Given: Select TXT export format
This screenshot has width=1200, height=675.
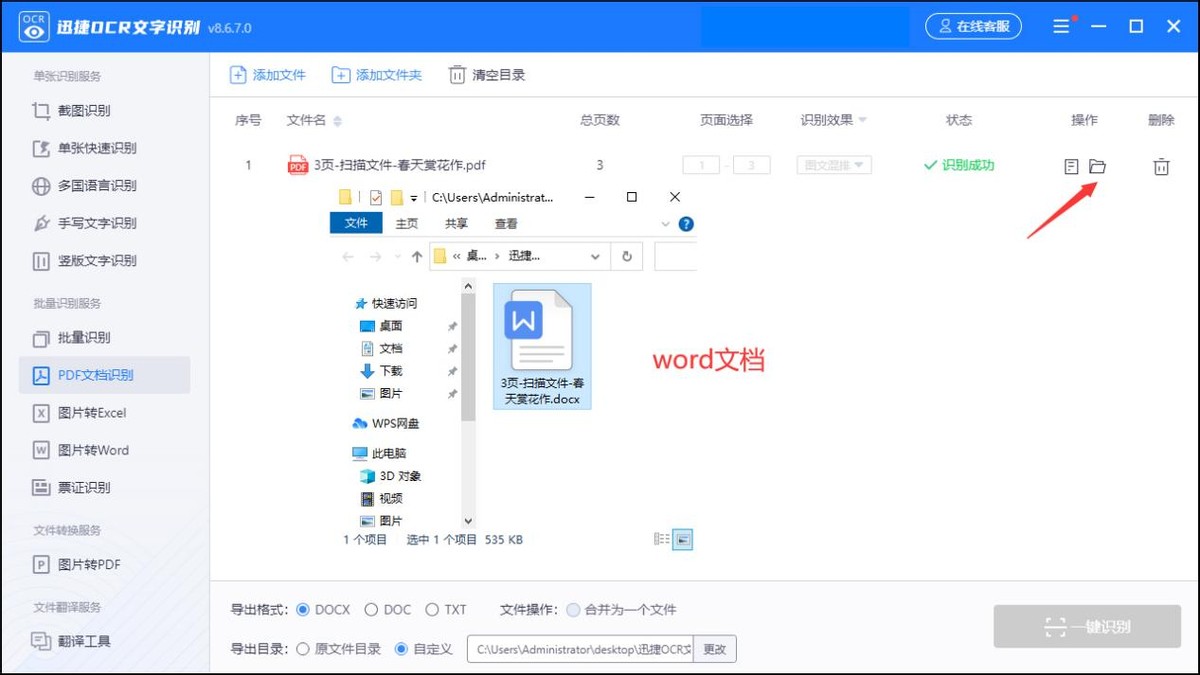Looking at the screenshot, I should point(446,609).
